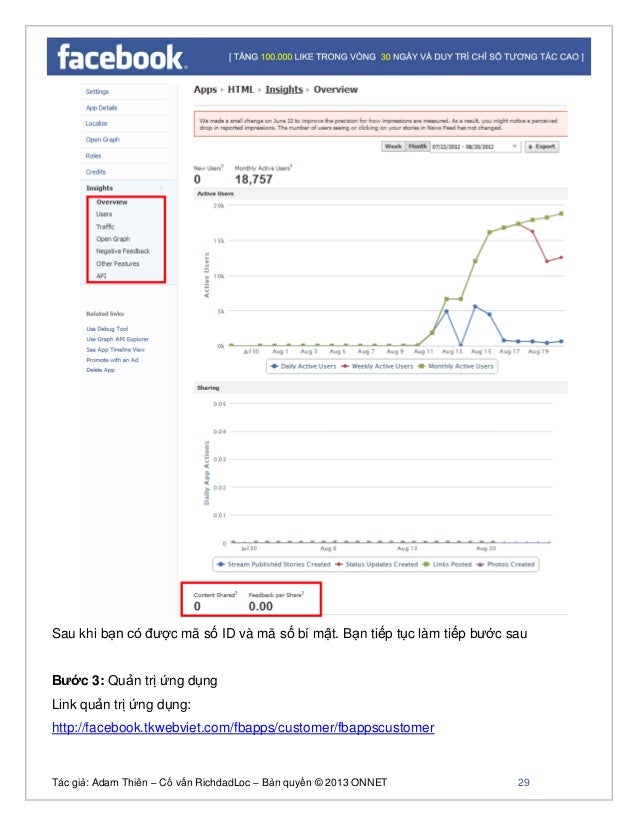Click the Delete App link
The image size is (638, 826).
tap(100, 370)
